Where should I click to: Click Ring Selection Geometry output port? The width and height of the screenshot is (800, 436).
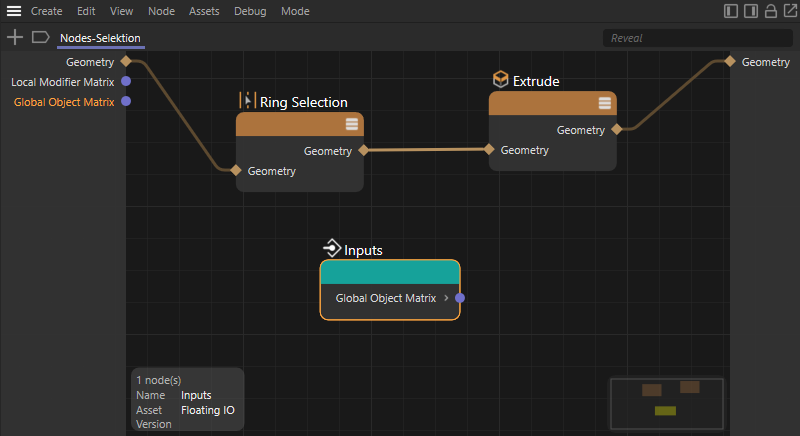pyautogui.click(x=363, y=150)
